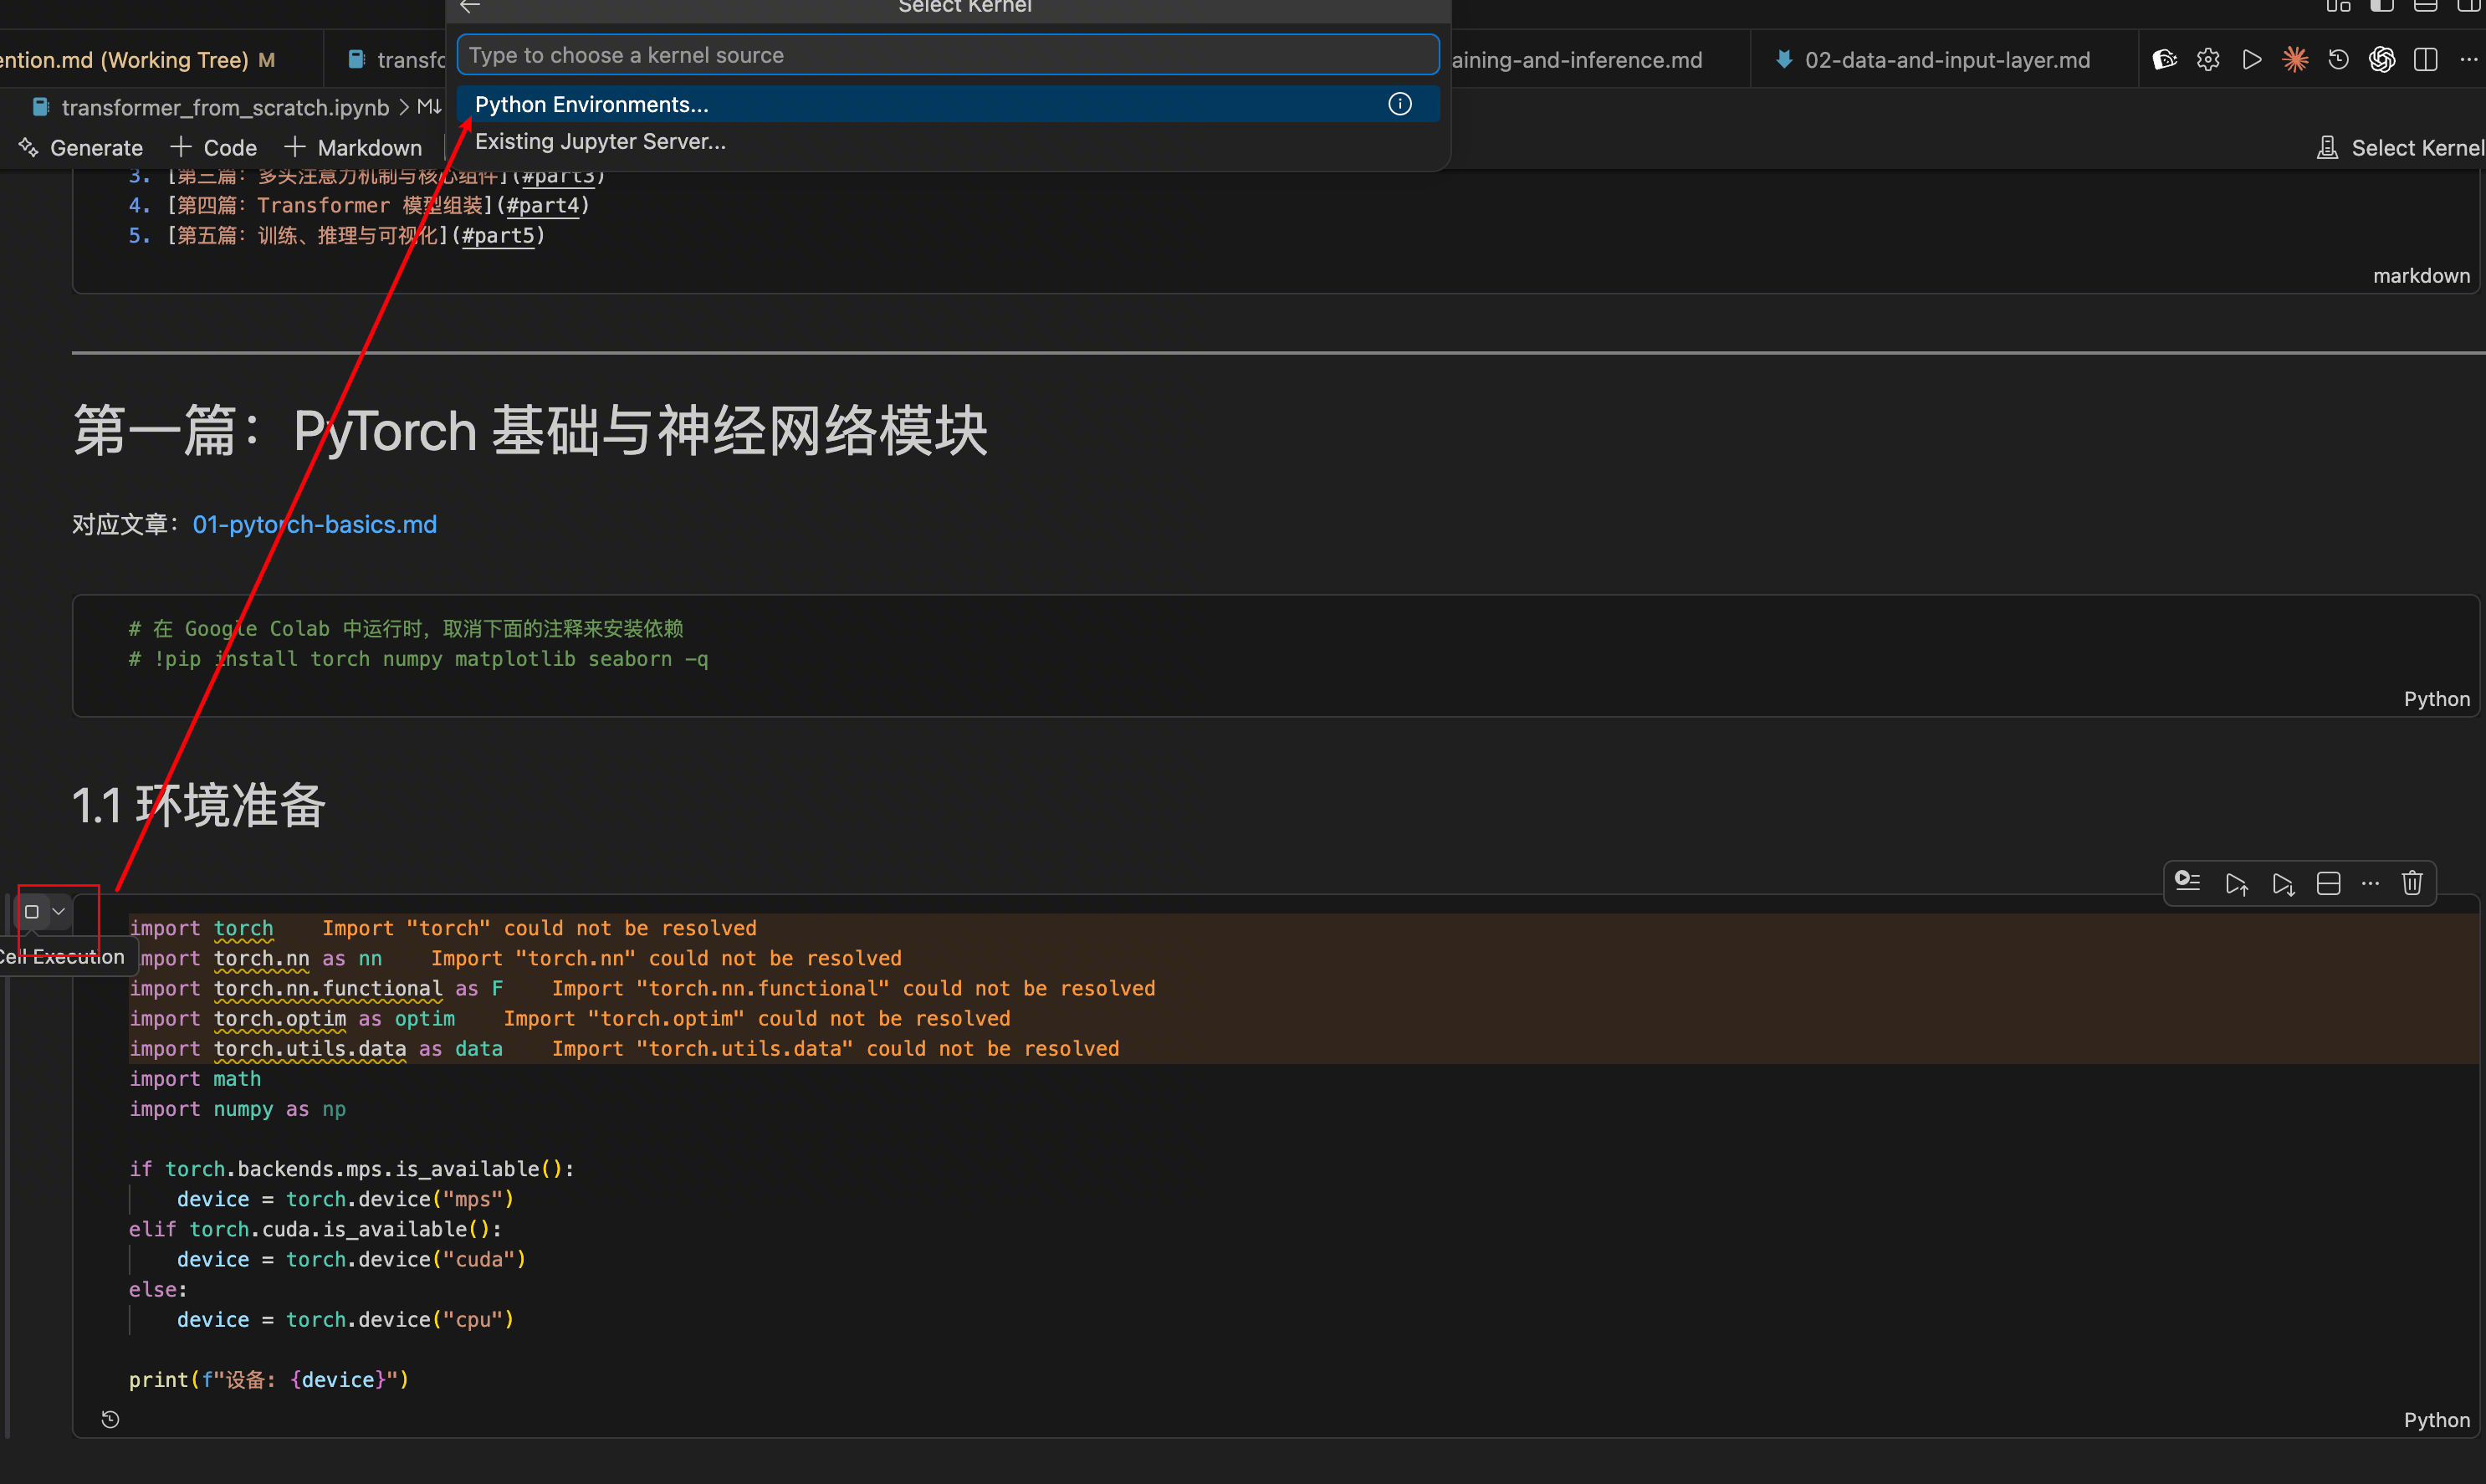2486x1484 pixels.
Task: Run cells above the current cell
Action: point(2237,883)
